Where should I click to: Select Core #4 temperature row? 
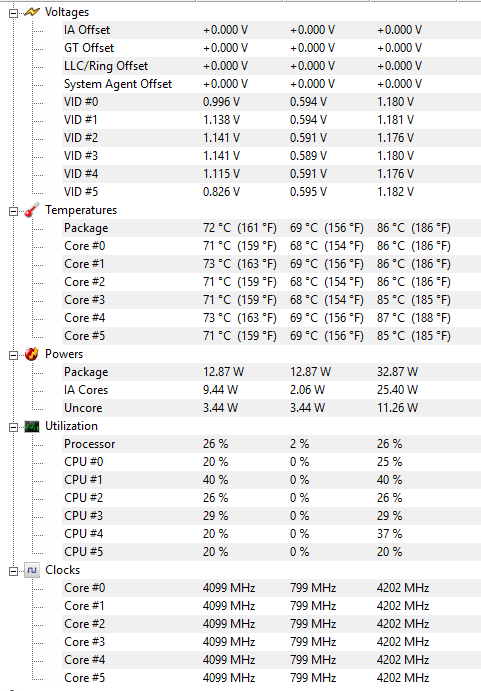(271, 318)
